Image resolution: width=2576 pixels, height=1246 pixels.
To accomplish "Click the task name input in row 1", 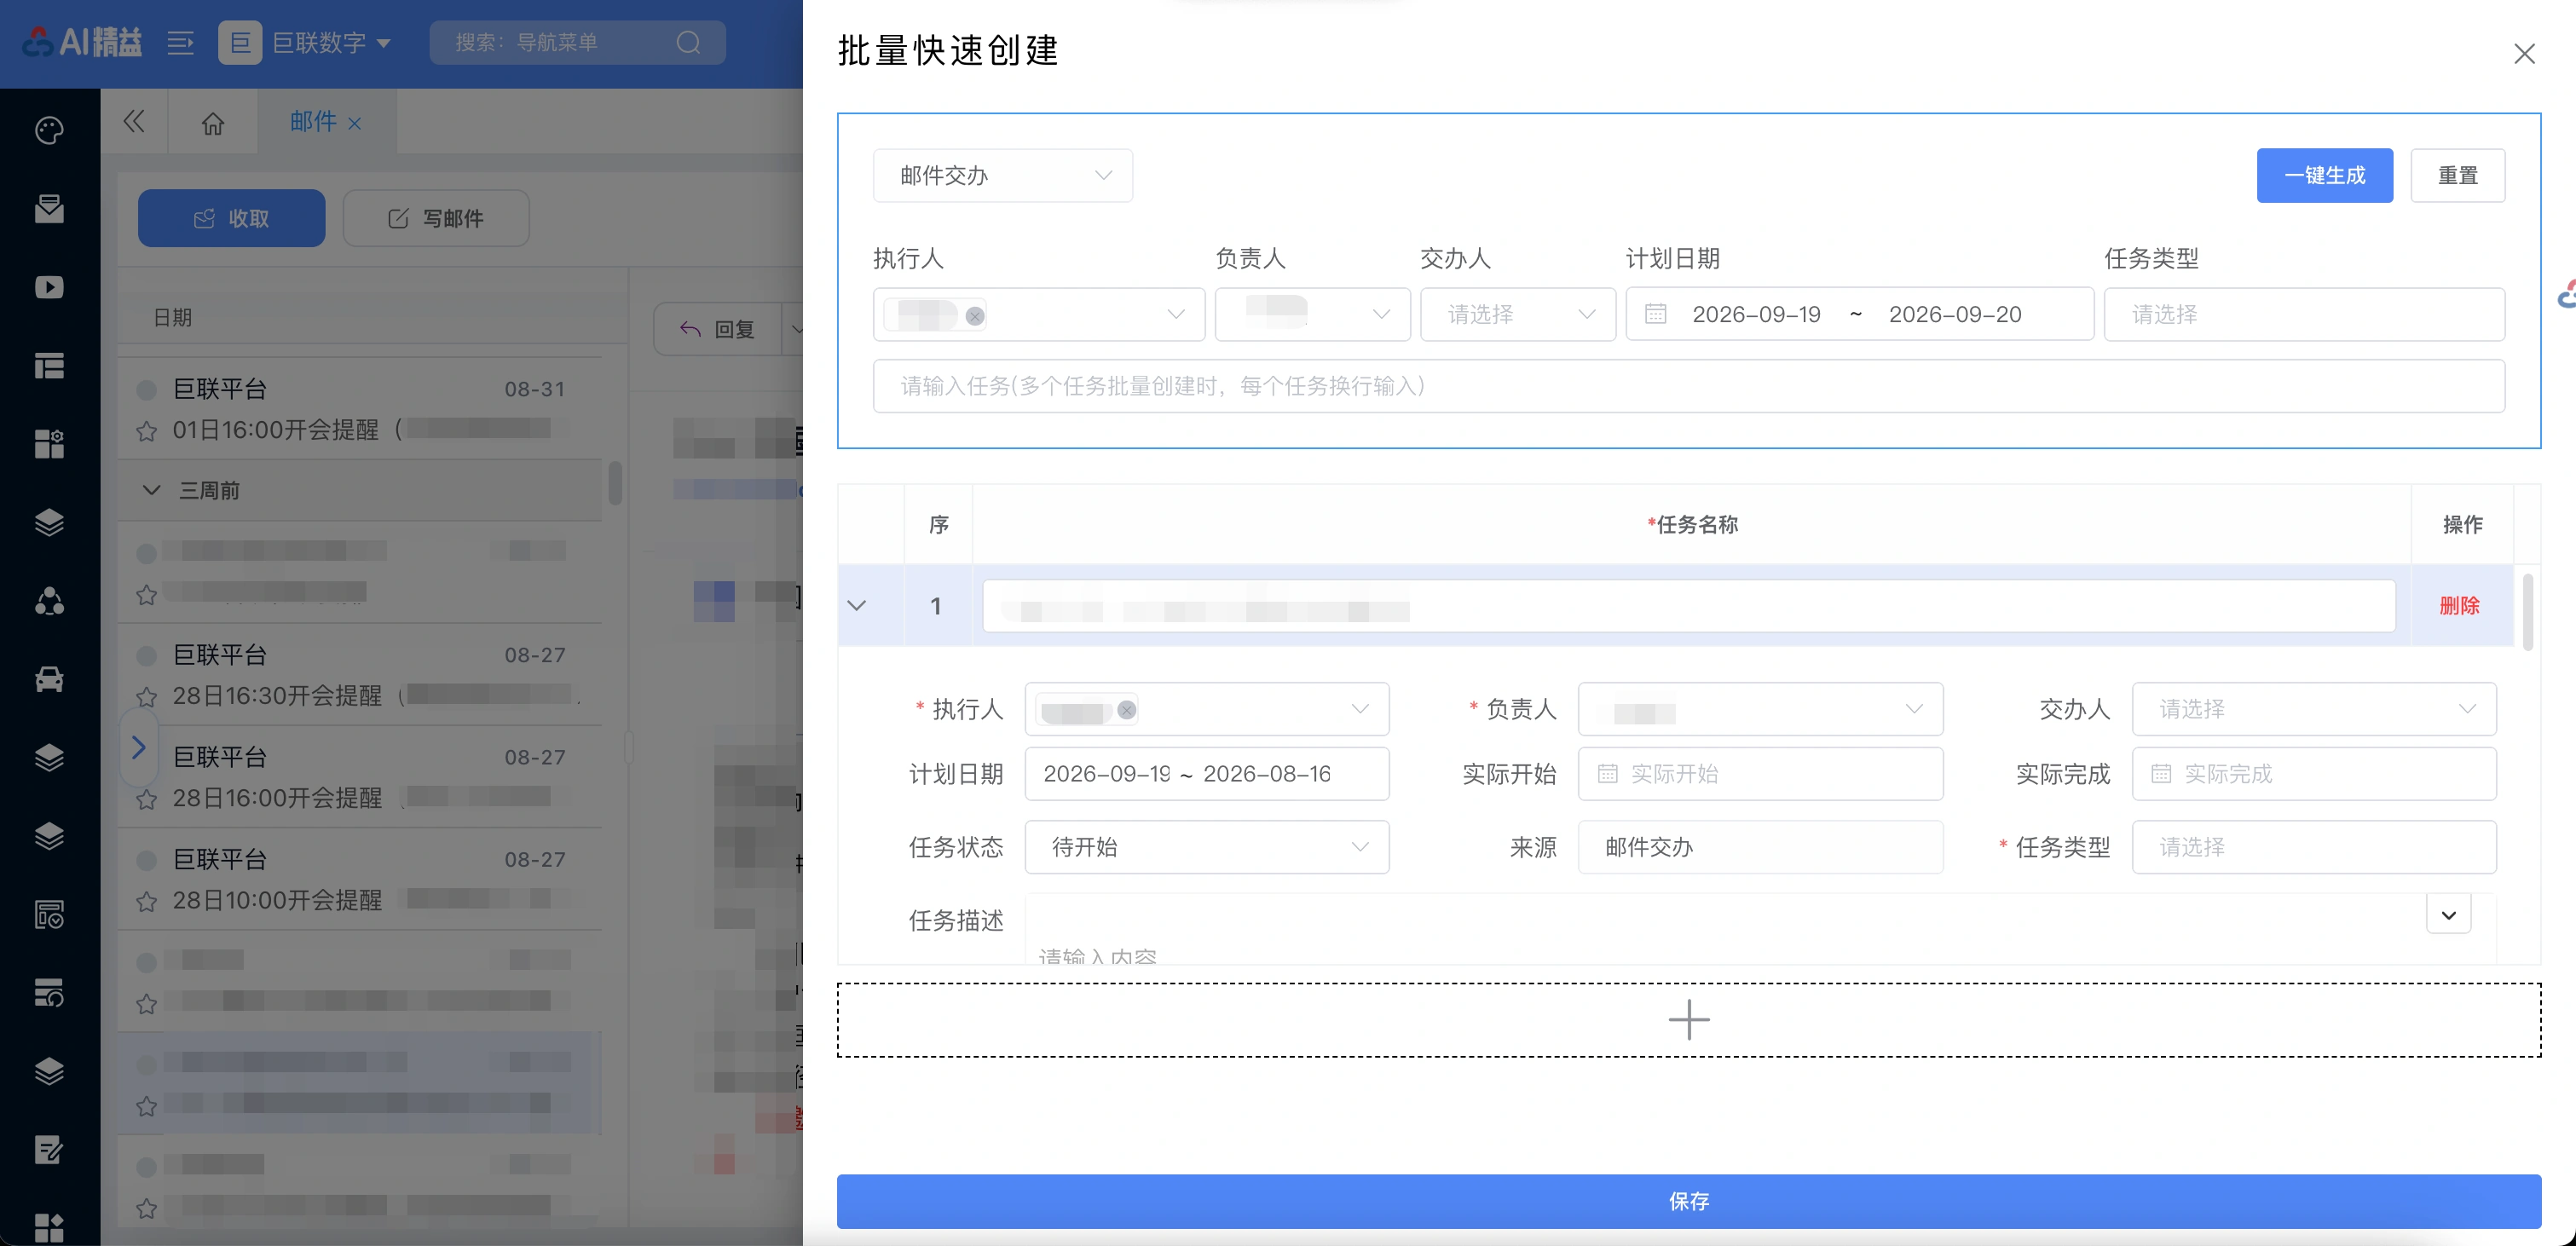I will click(x=1688, y=605).
